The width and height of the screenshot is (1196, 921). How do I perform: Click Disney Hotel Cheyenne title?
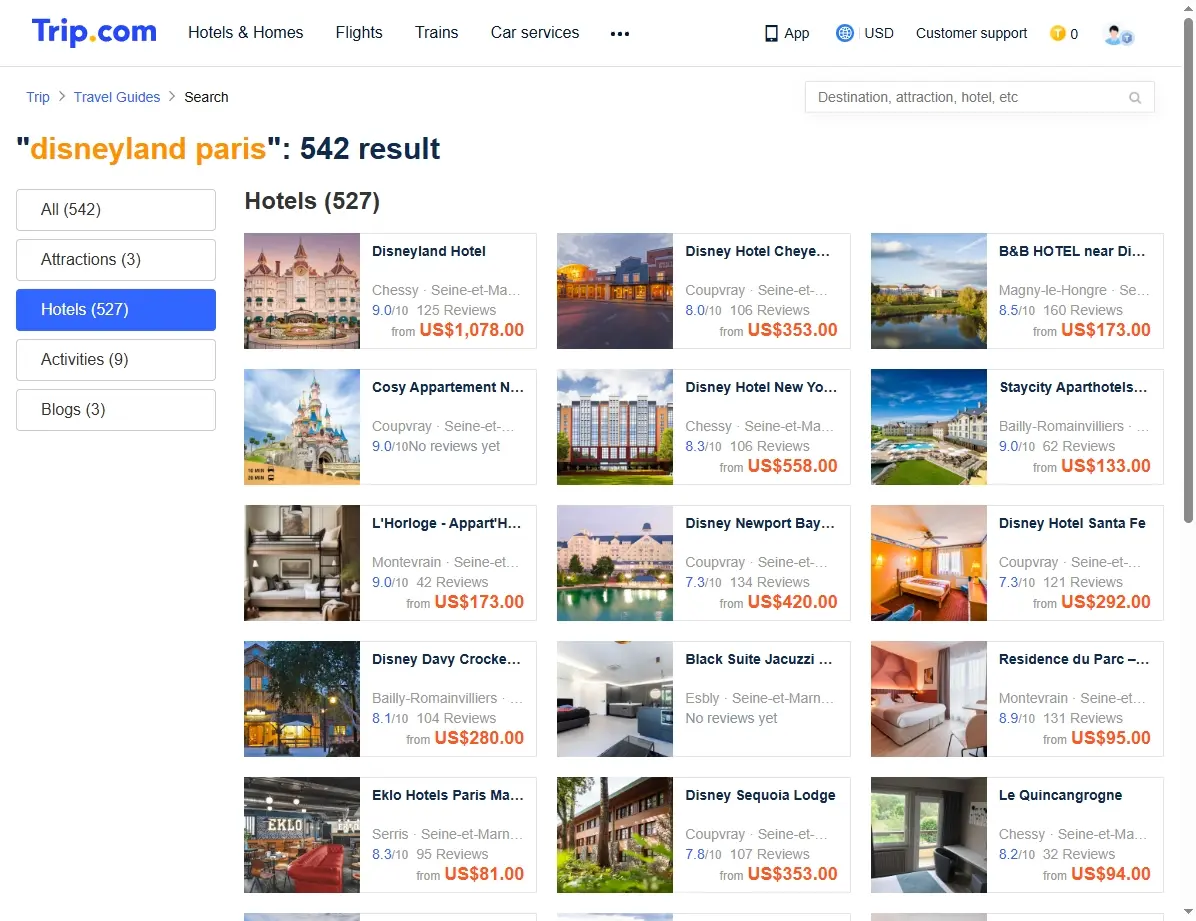tap(757, 251)
